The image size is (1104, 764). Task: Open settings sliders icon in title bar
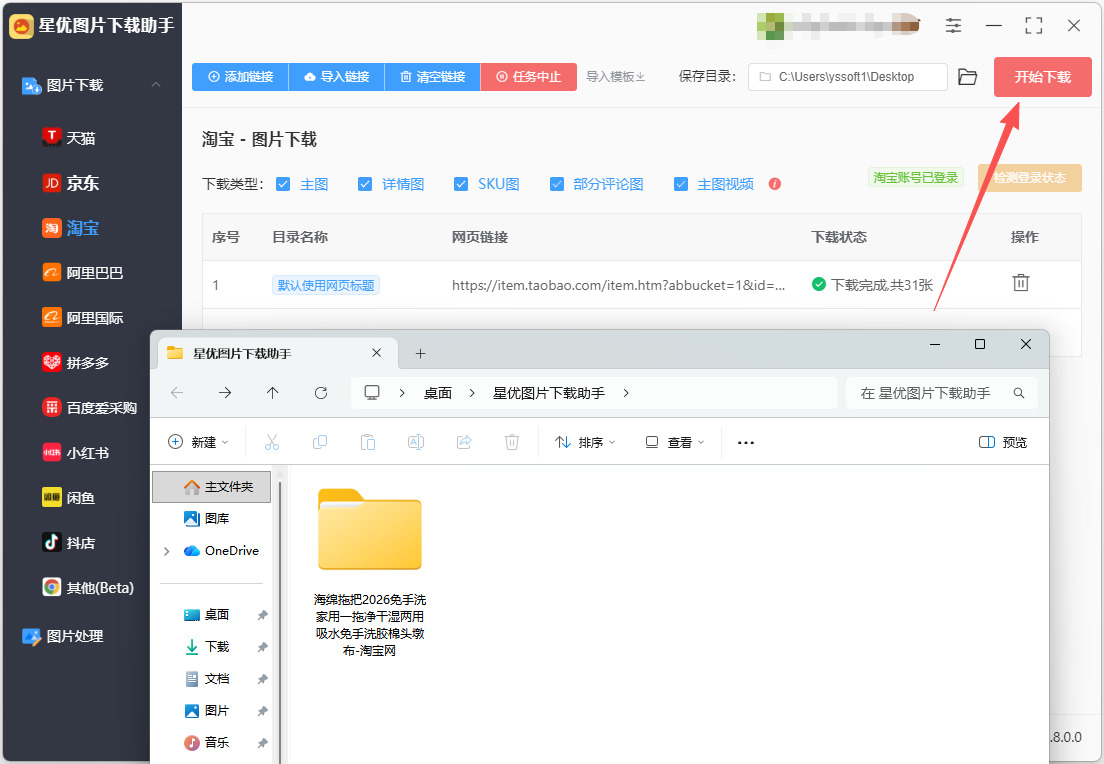click(953, 26)
